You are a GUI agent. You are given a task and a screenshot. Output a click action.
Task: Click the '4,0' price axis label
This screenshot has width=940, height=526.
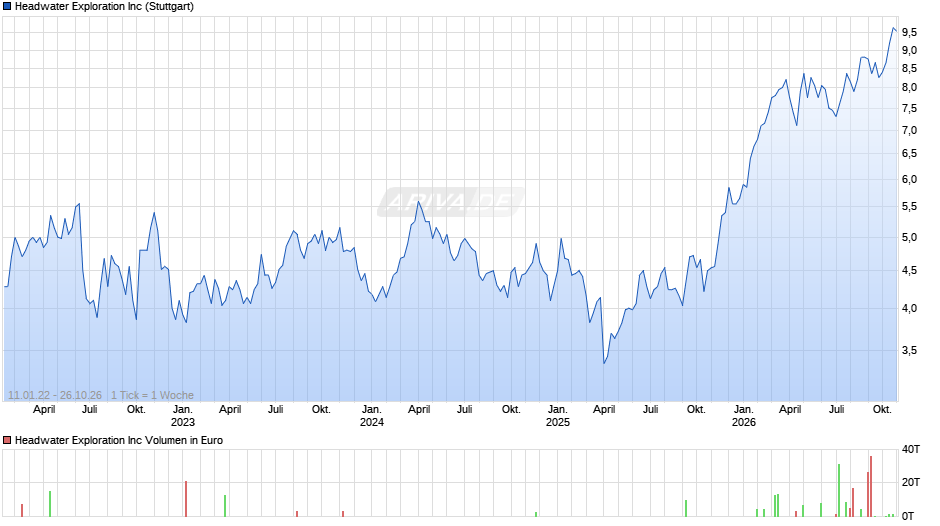(x=909, y=308)
